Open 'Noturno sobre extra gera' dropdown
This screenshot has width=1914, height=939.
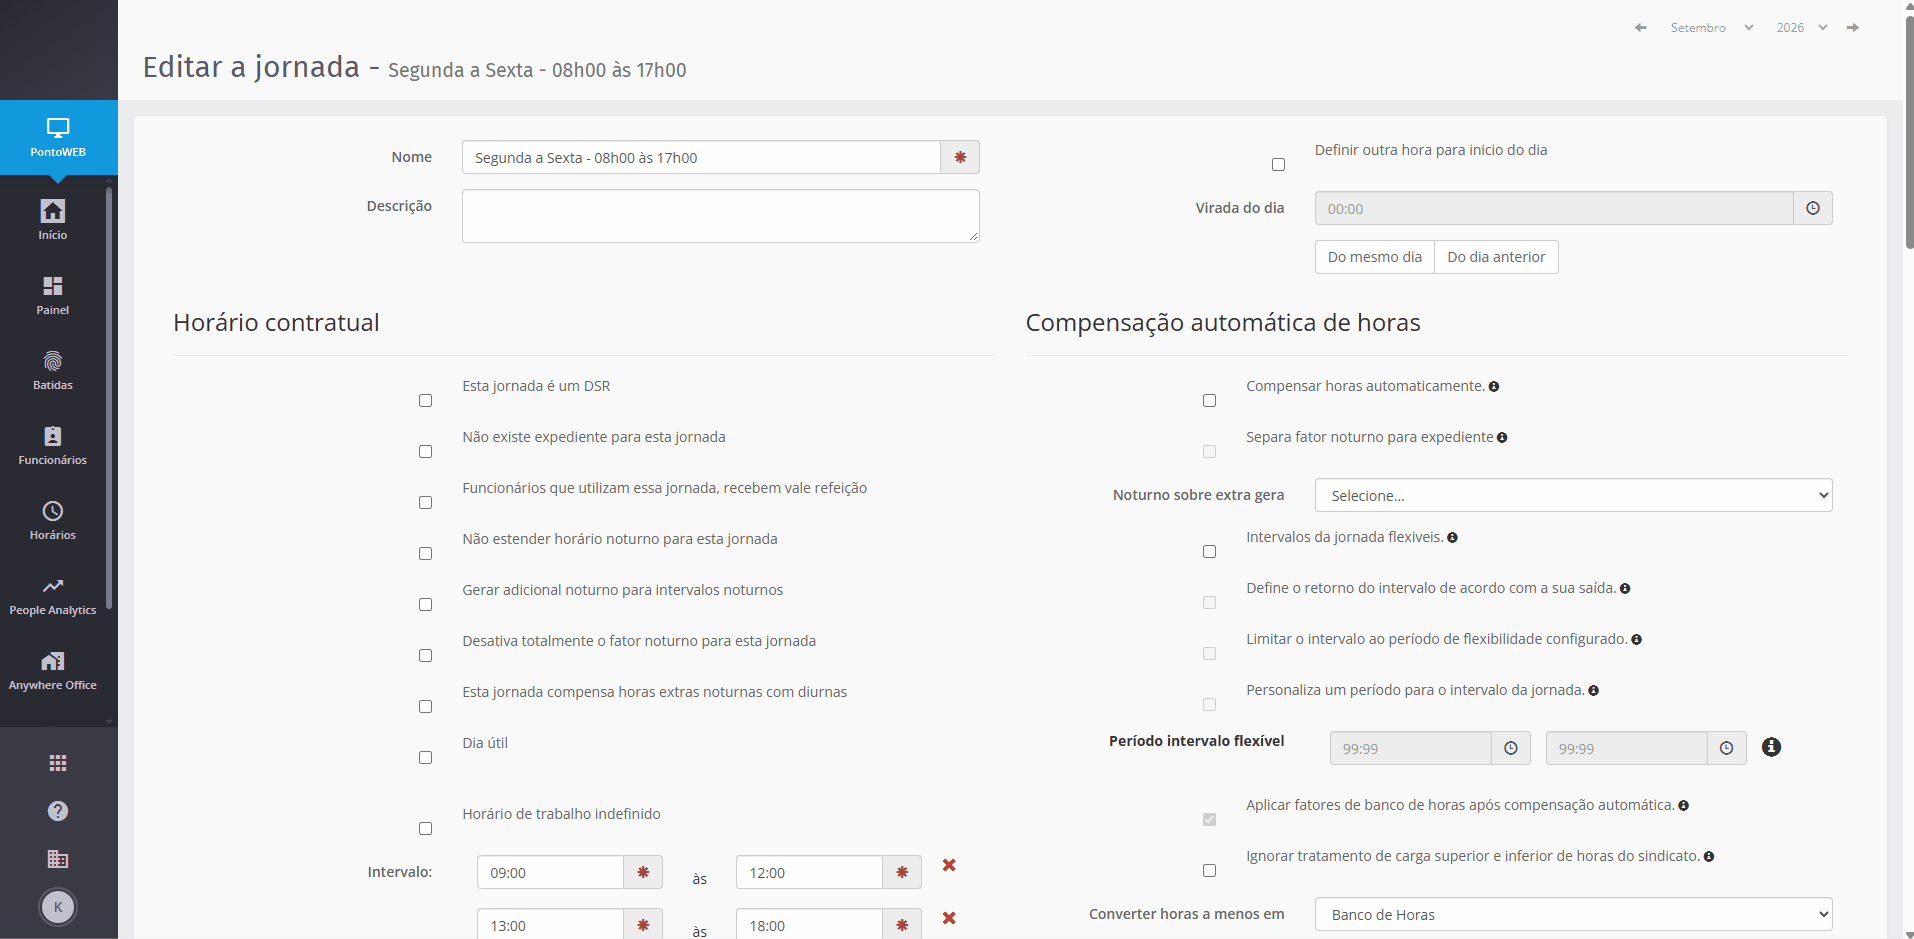tap(1573, 495)
